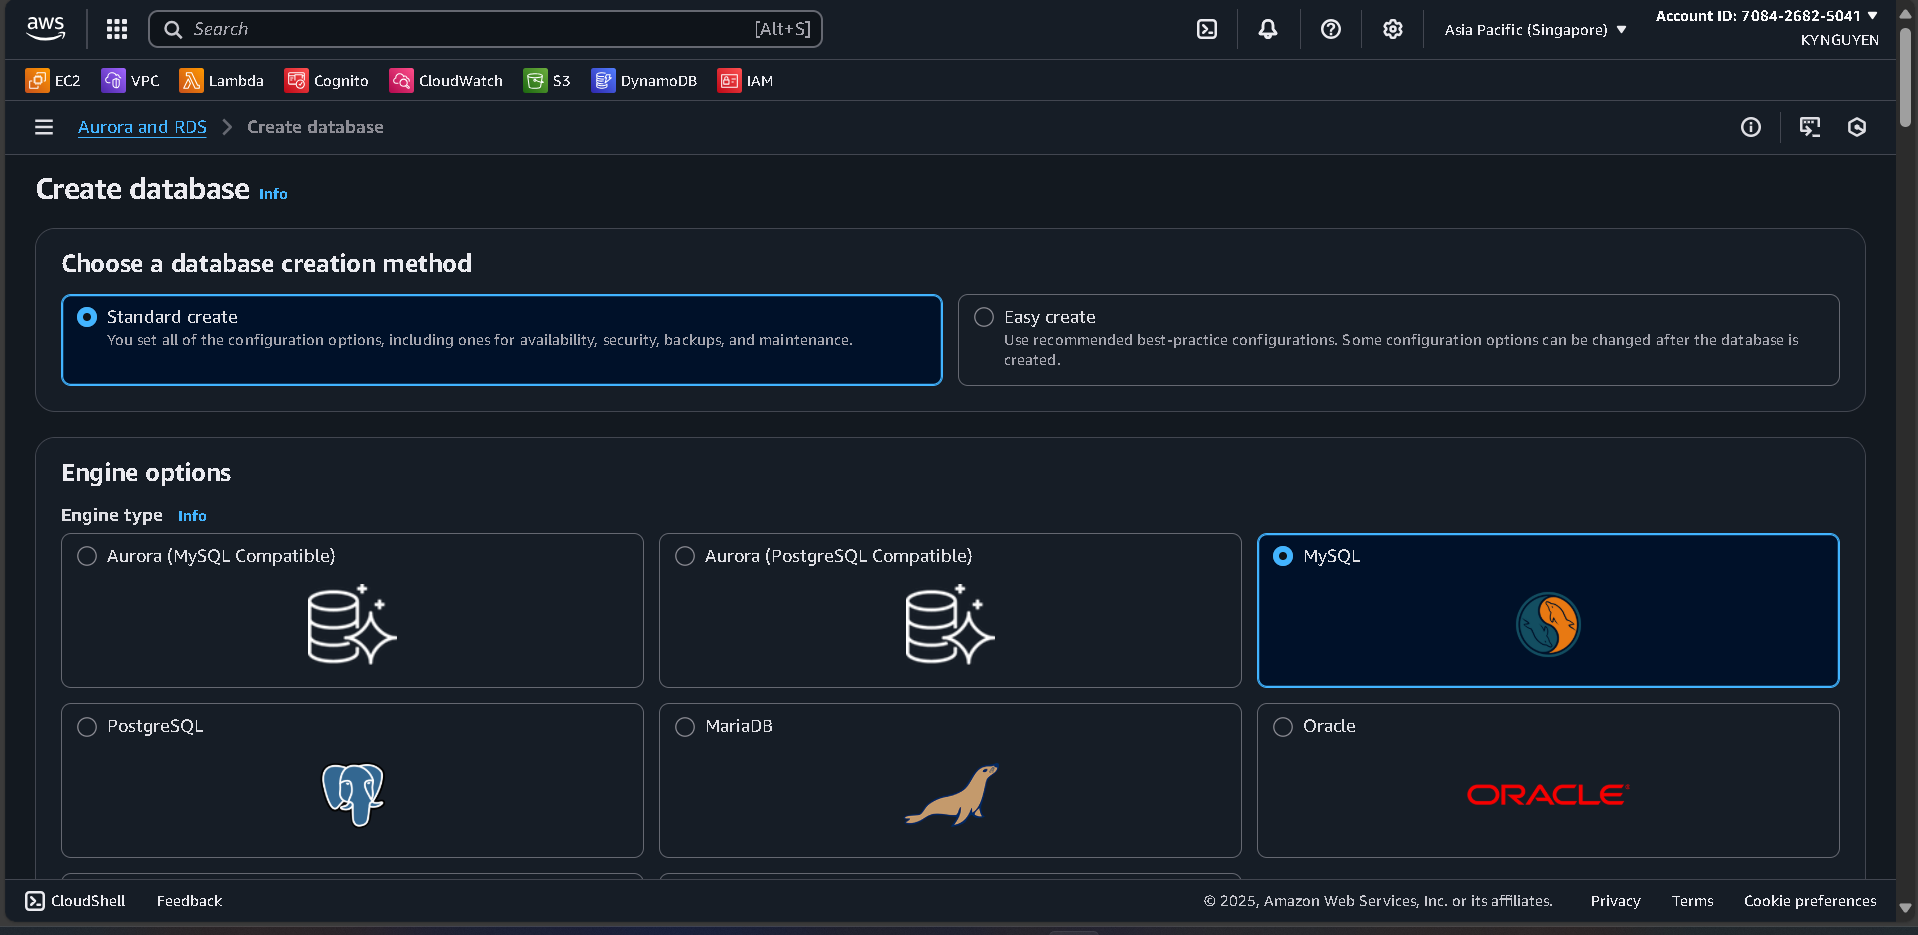Image resolution: width=1918 pixels, height=935 pixels.
Task: Open the notifications bell
Action: (1267, 29)
